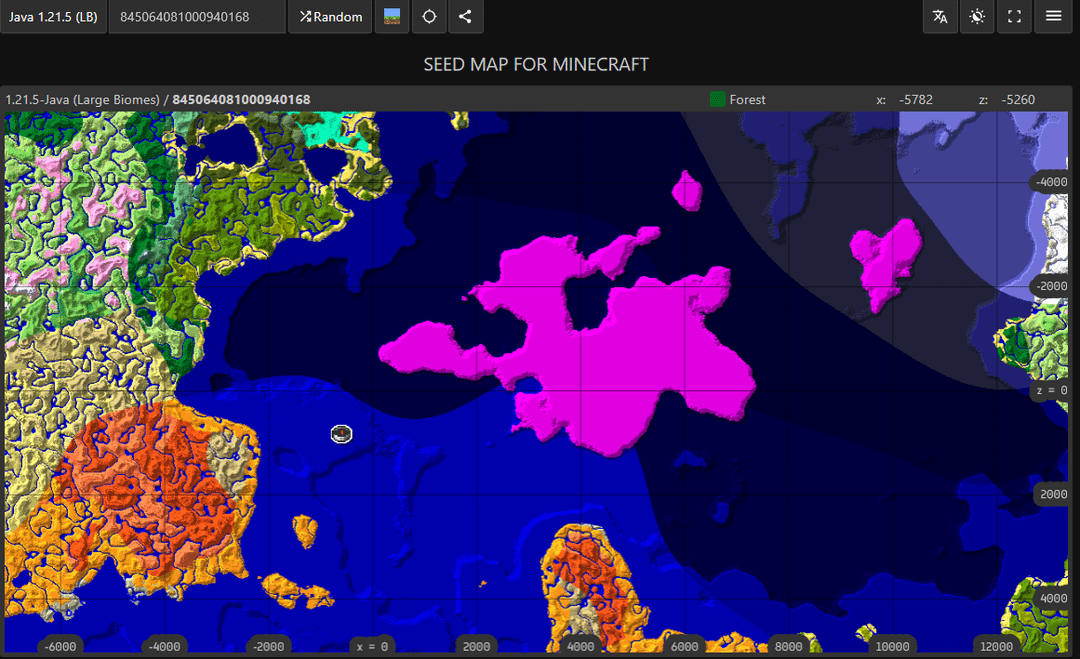Generate a Random seed
1080x659 pixels.
(331, 17)
